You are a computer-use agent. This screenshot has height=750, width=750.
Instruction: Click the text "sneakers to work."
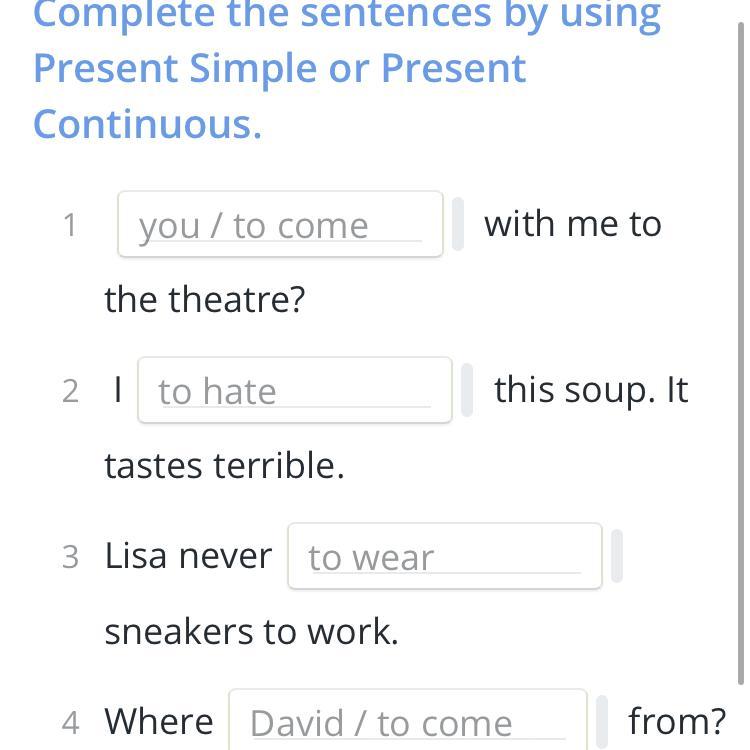251,631
